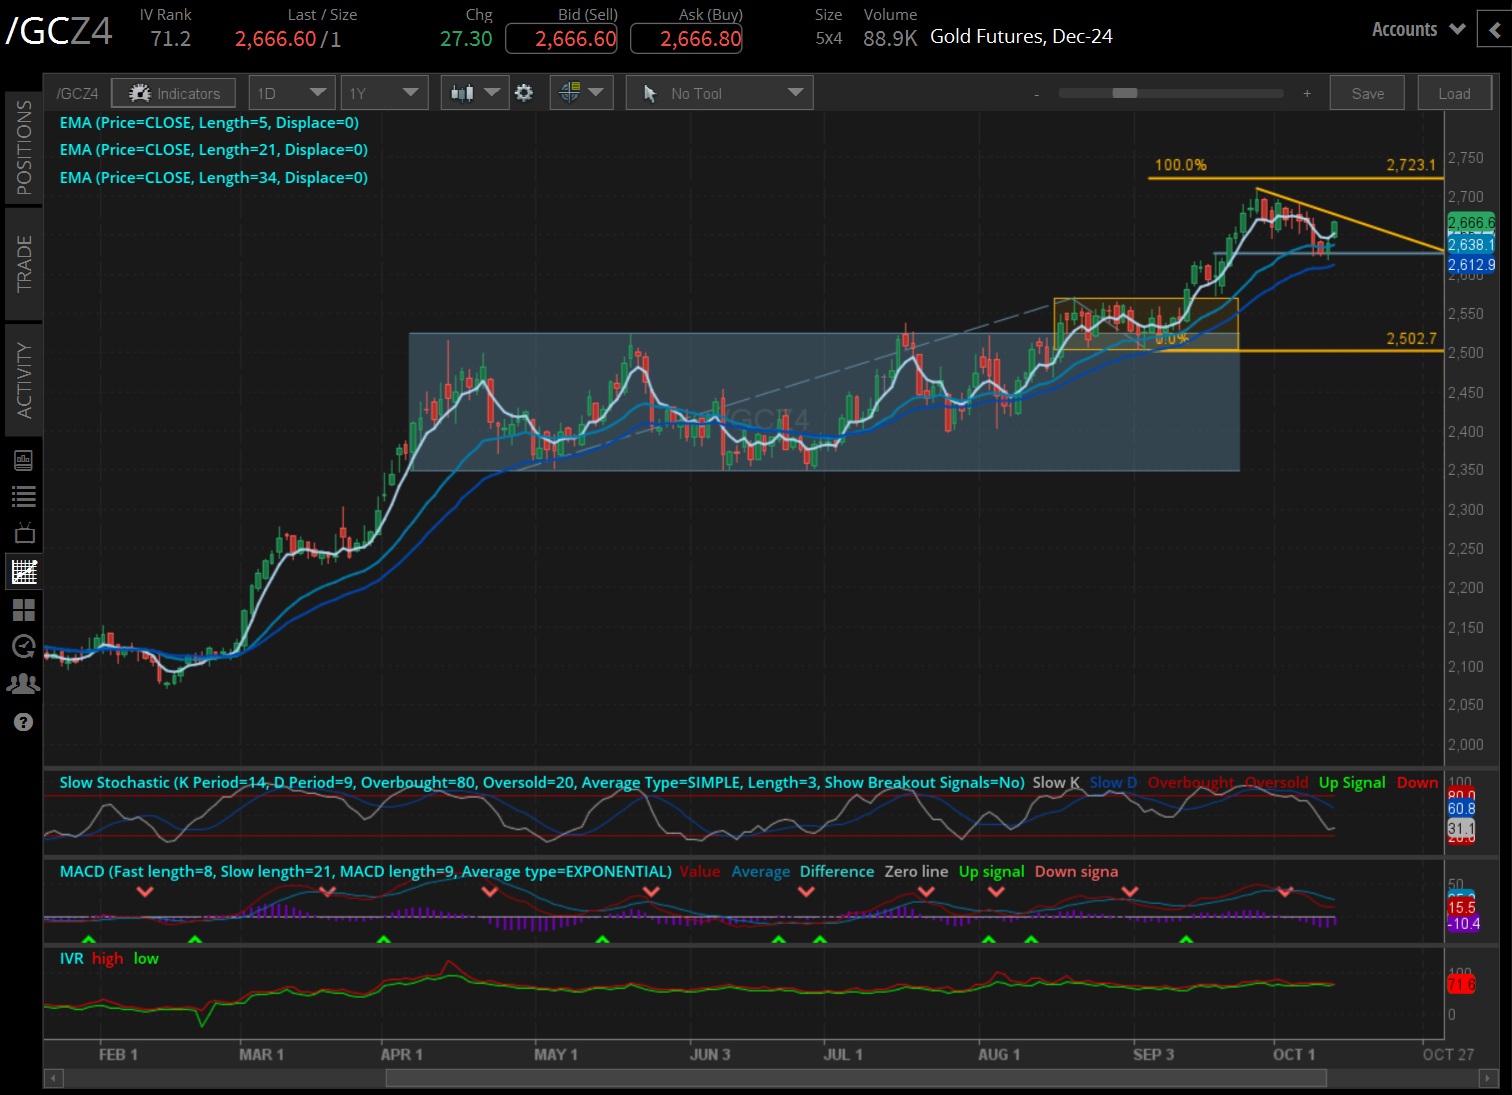Screen dimensions: 1512x1095
Task: Select the watchlist icon in the sidebar
Action: tap(23, 497)
